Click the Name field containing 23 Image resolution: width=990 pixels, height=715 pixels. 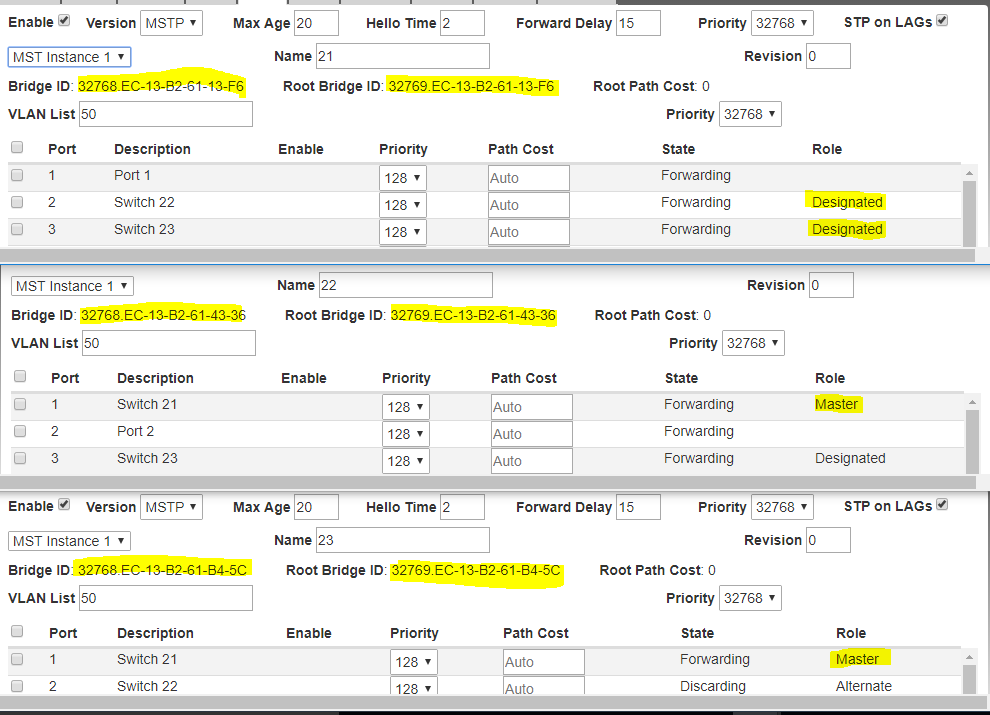402,540
